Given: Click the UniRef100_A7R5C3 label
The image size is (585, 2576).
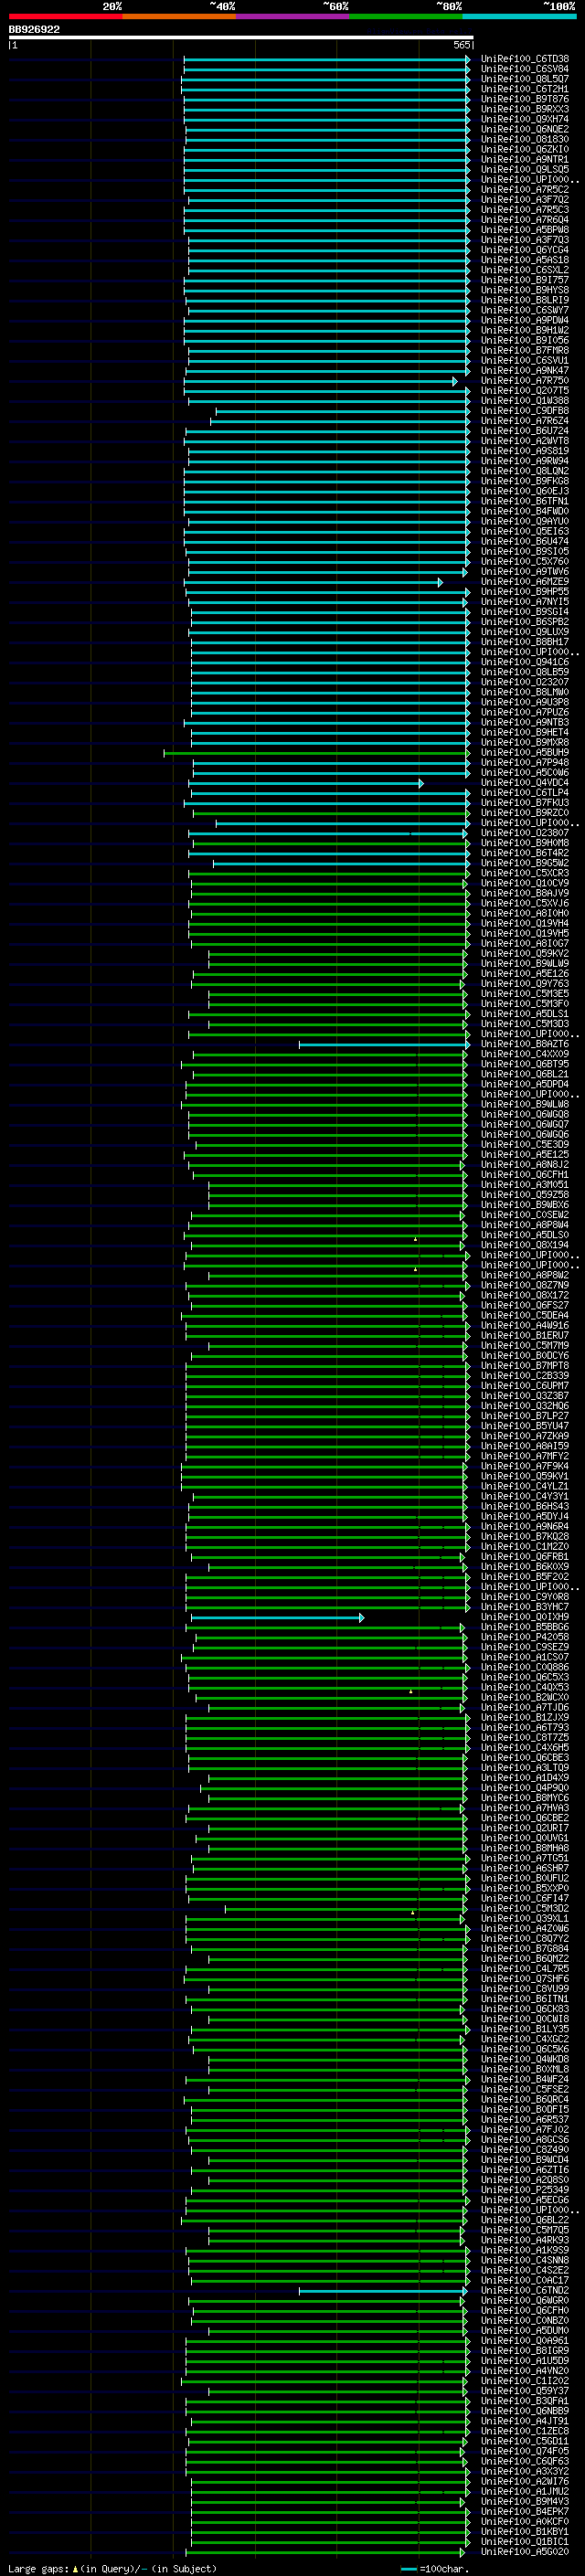Looking at the screenshot, I should 525,209.
